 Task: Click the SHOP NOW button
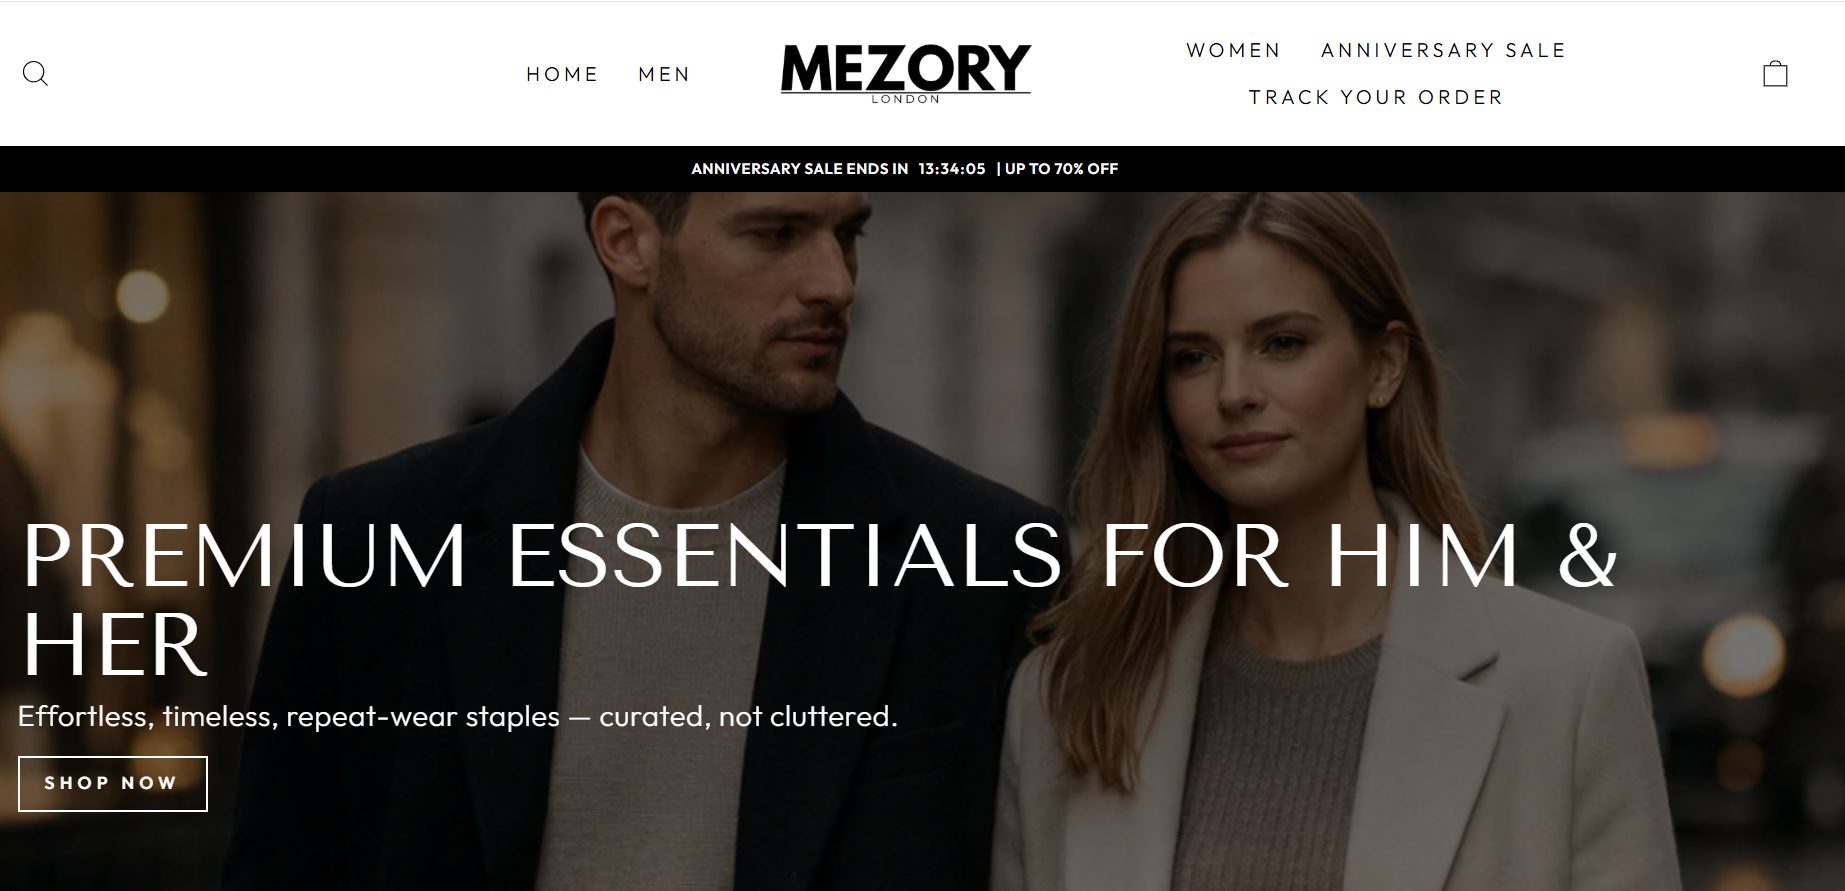[x=113, y=783]
